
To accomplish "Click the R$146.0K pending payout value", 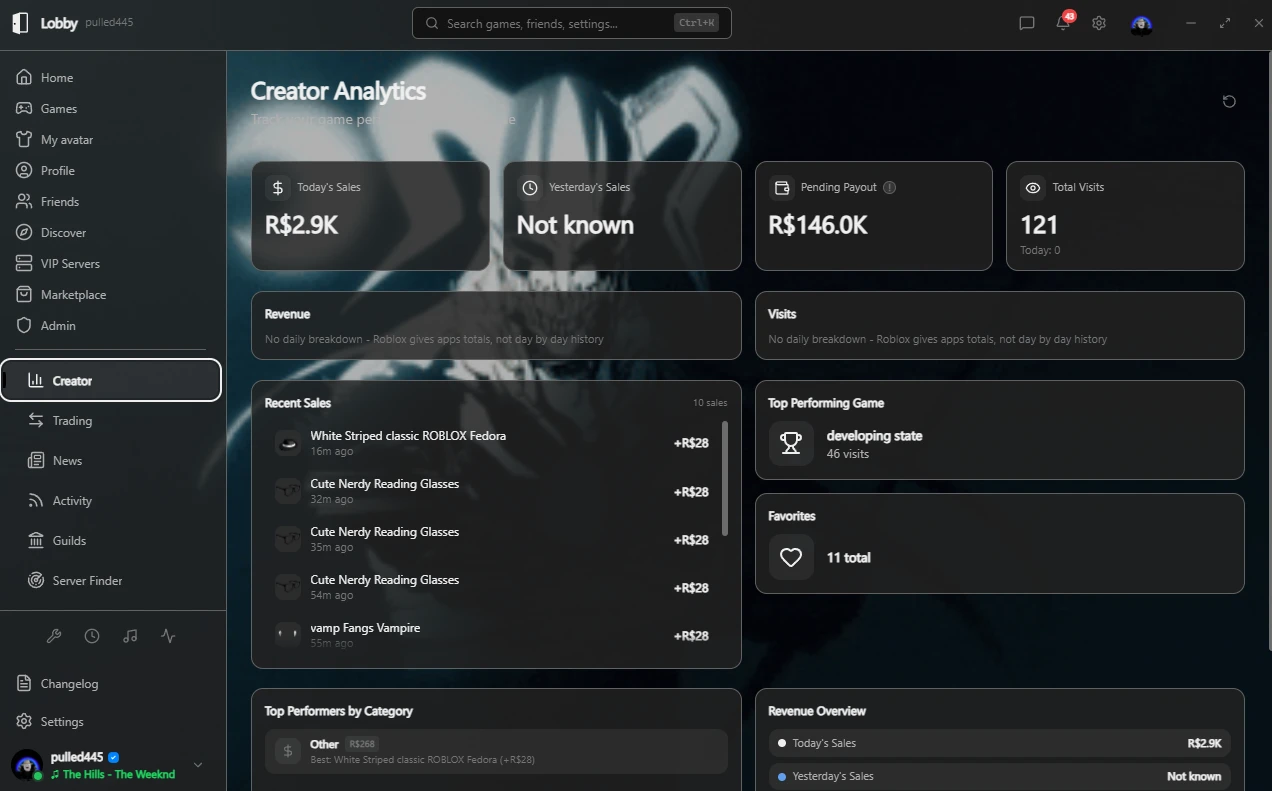I will click(818, 225).
